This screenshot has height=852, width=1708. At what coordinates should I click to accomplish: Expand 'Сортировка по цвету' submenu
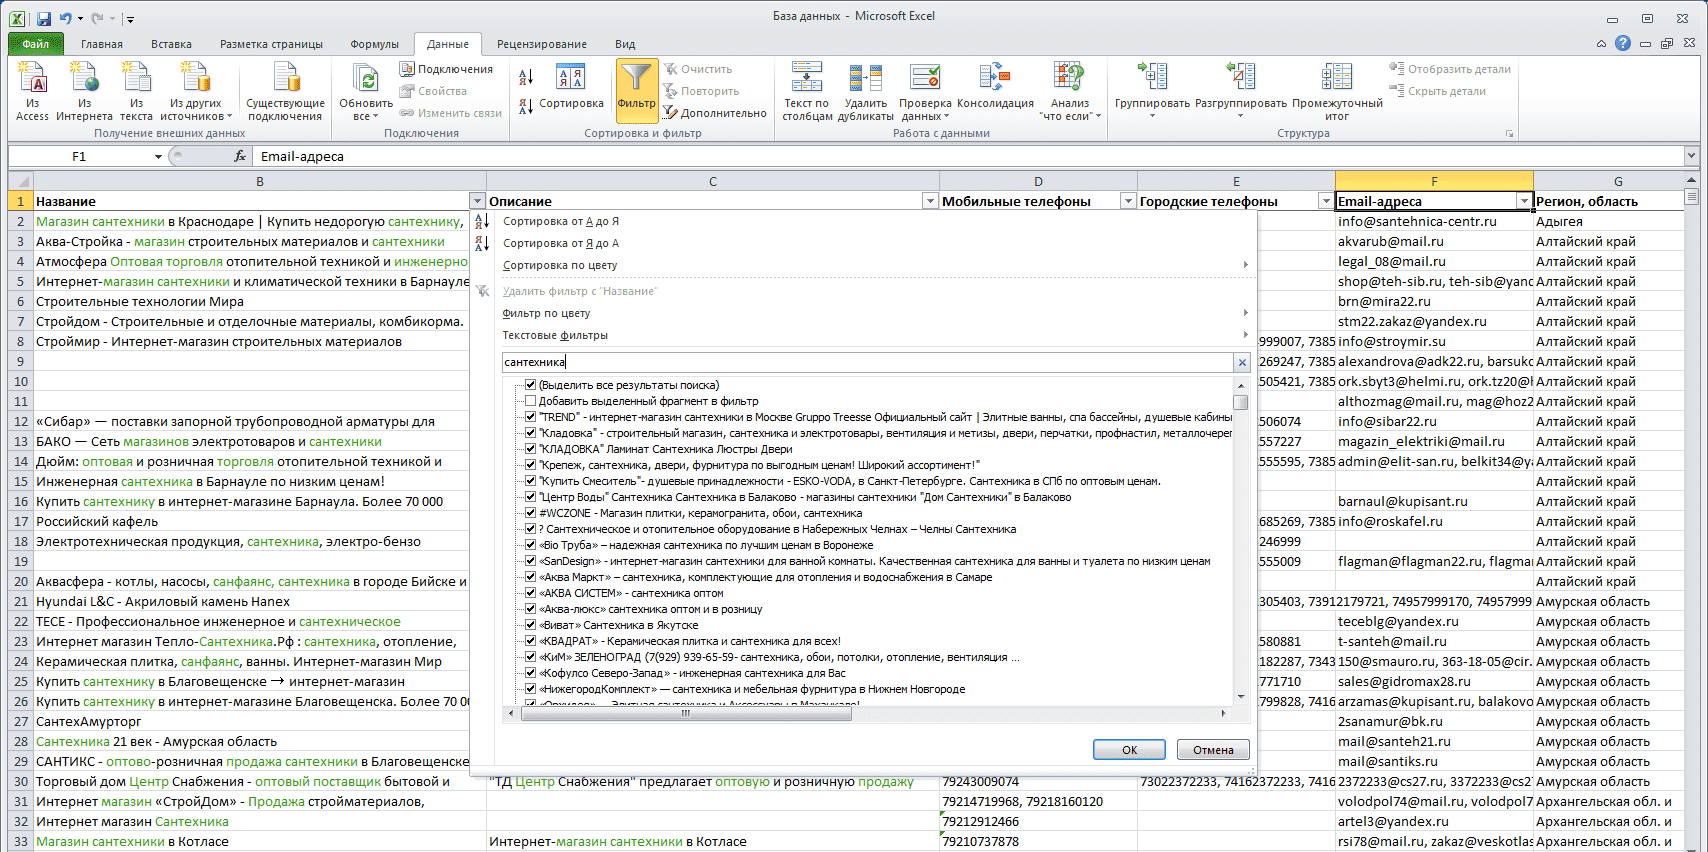tap(1245, 265)
